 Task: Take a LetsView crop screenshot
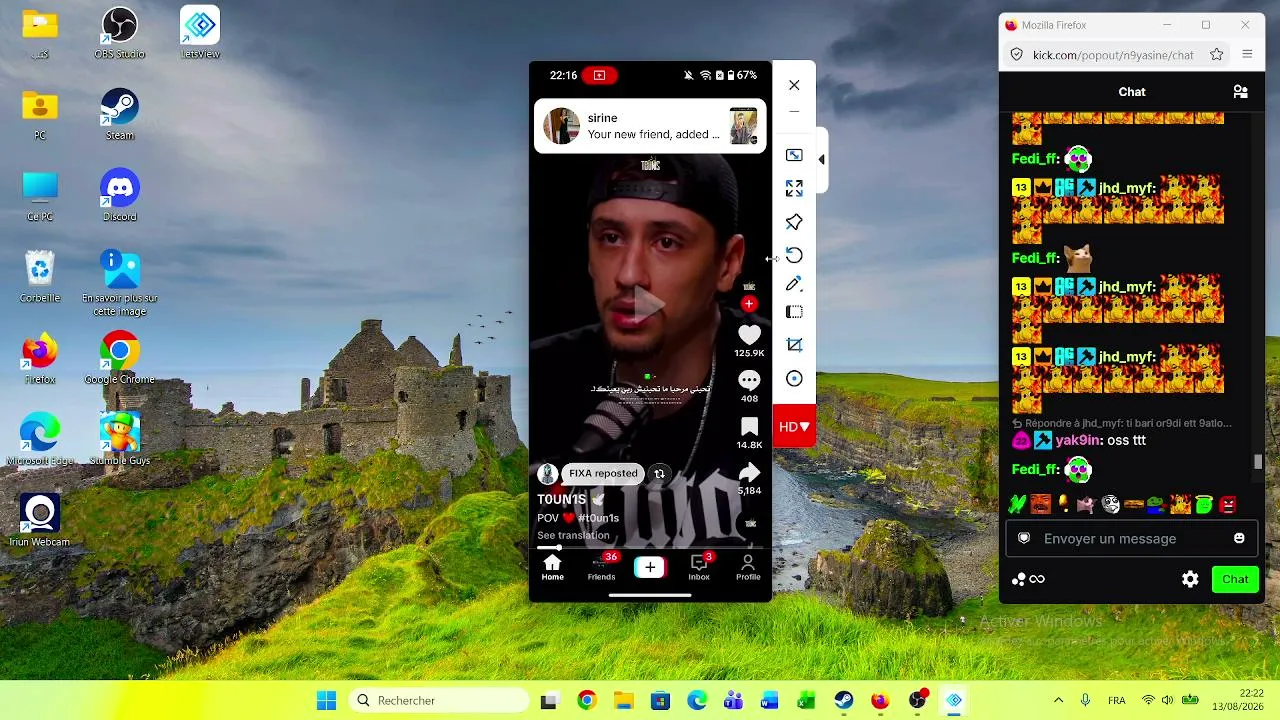[794, 345]
